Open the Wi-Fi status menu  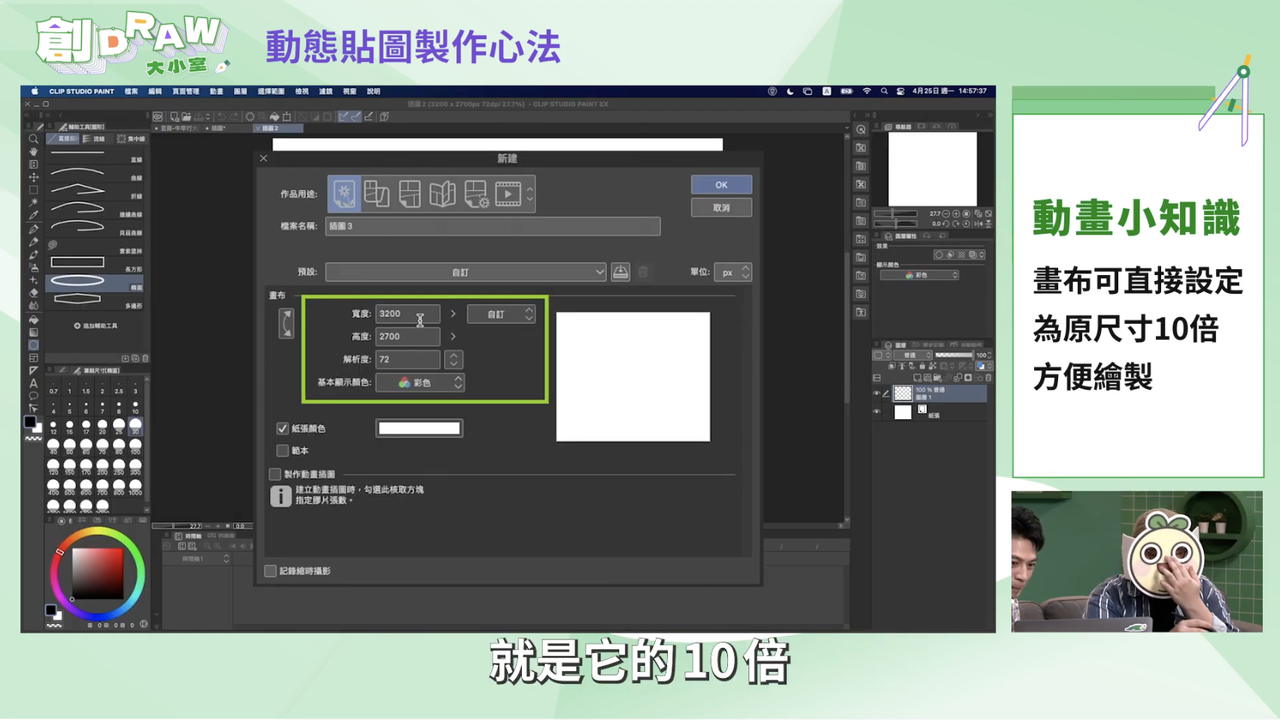tap(866, 91)
